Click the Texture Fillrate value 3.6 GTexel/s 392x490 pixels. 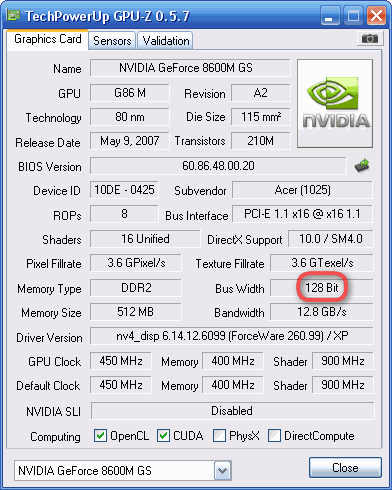(x=322, y=263)
